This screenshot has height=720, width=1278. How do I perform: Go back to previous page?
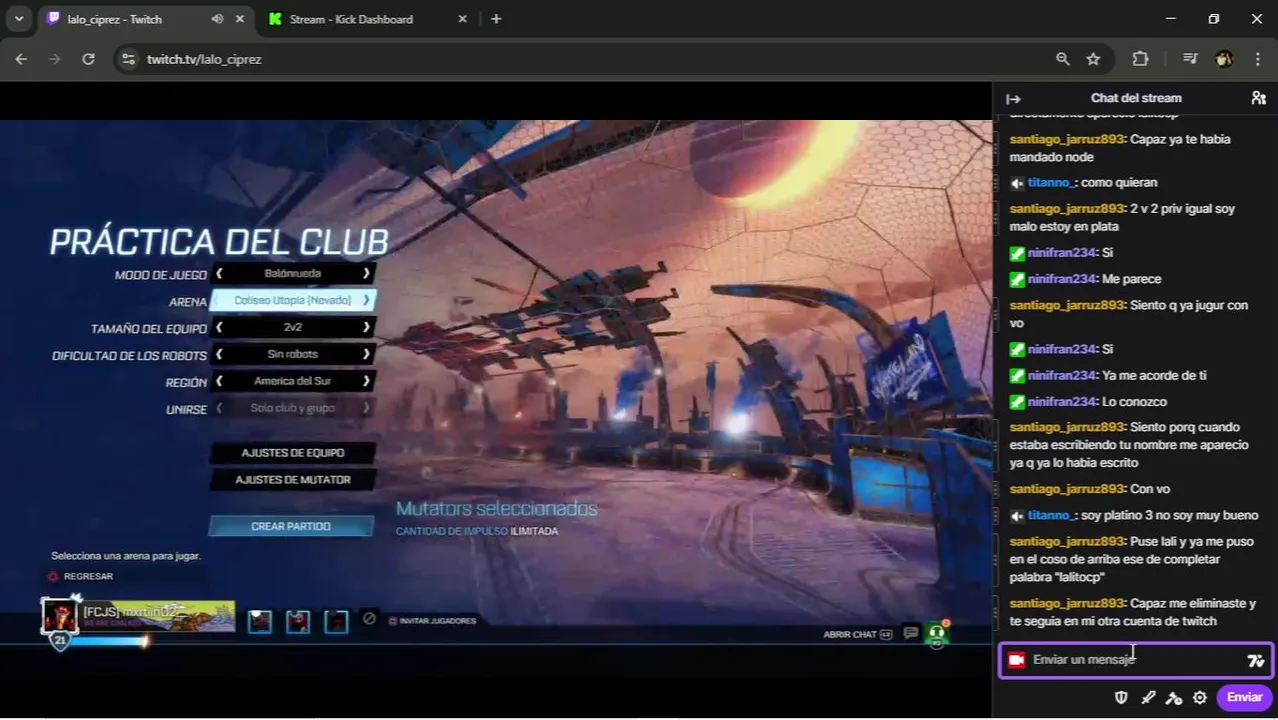click(x=21, y=59)
